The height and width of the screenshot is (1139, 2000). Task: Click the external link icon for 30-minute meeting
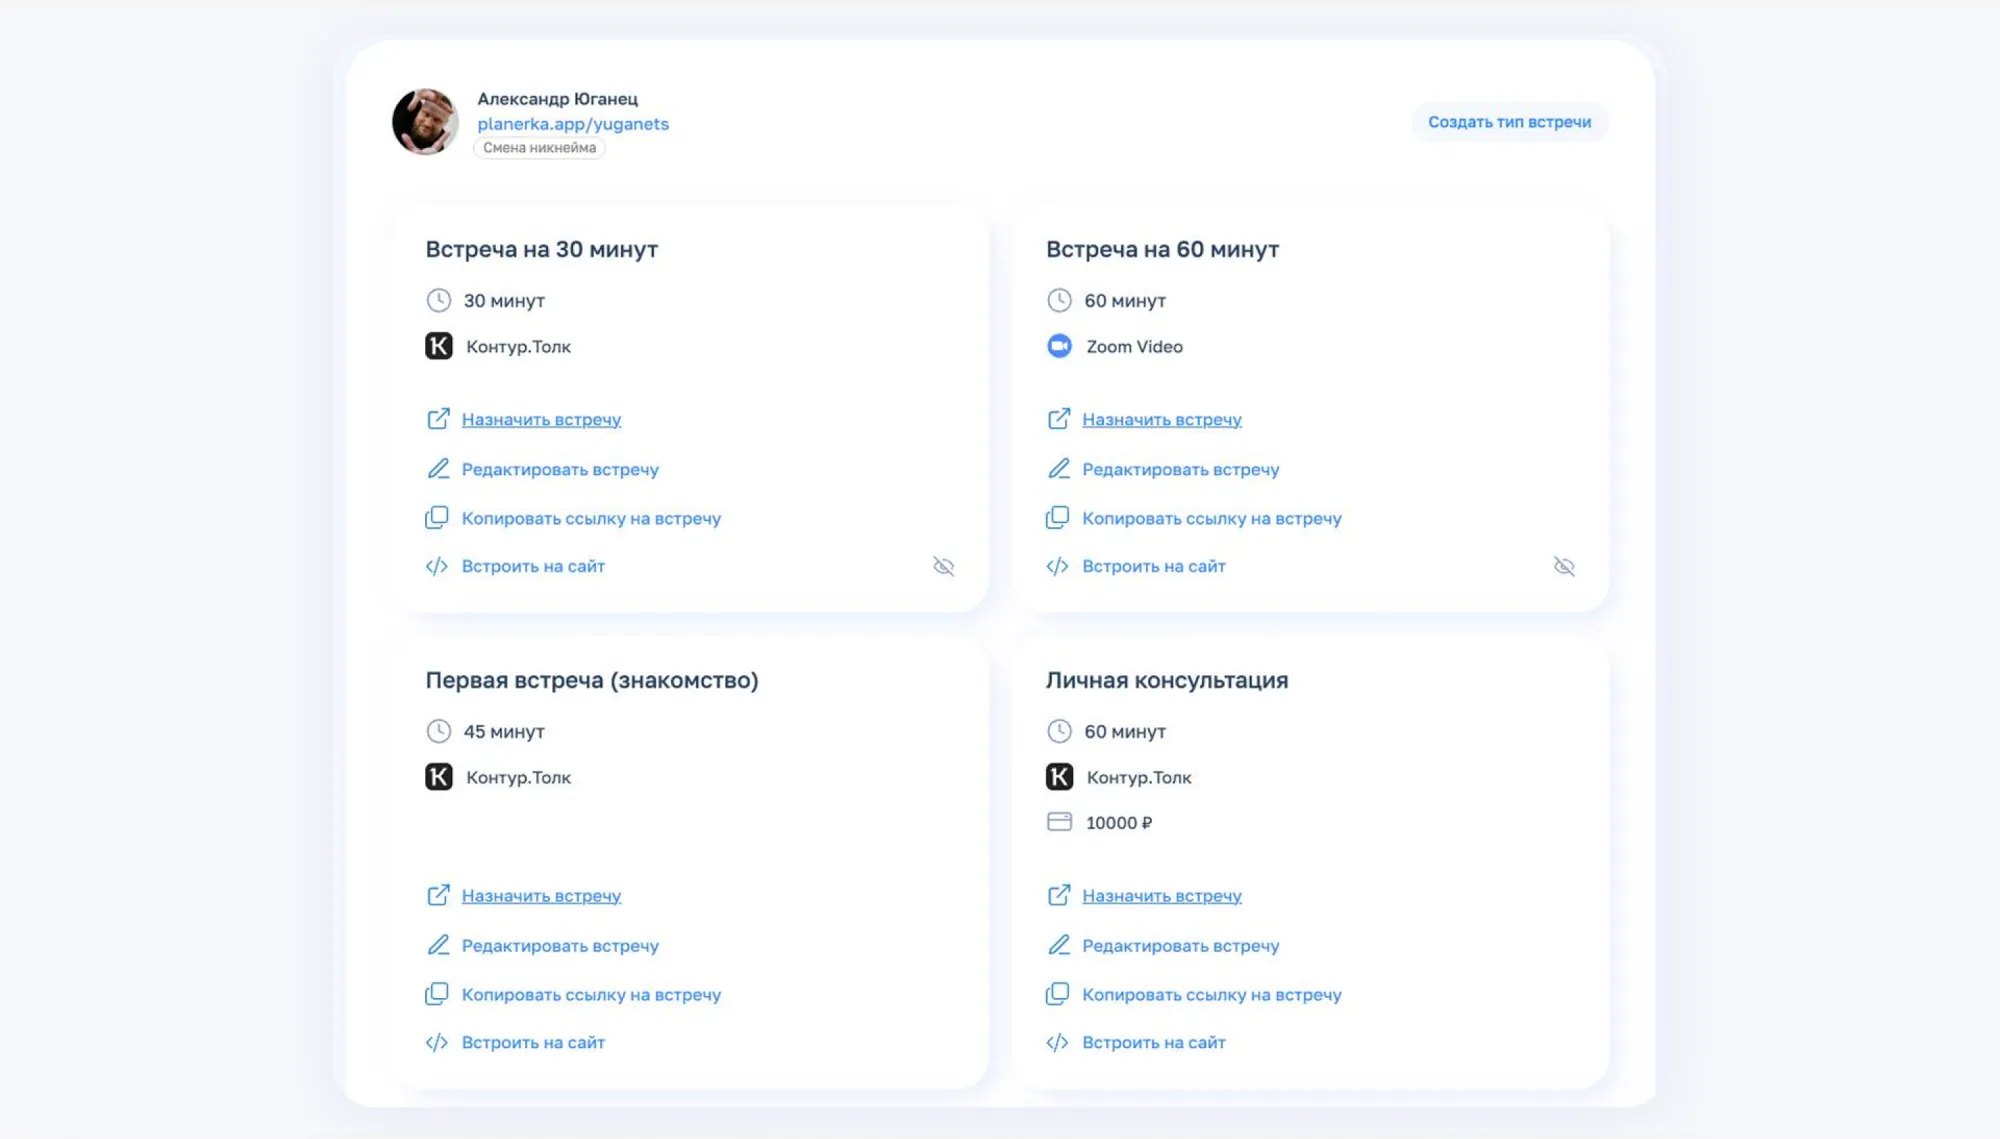[x=438, y=419]
